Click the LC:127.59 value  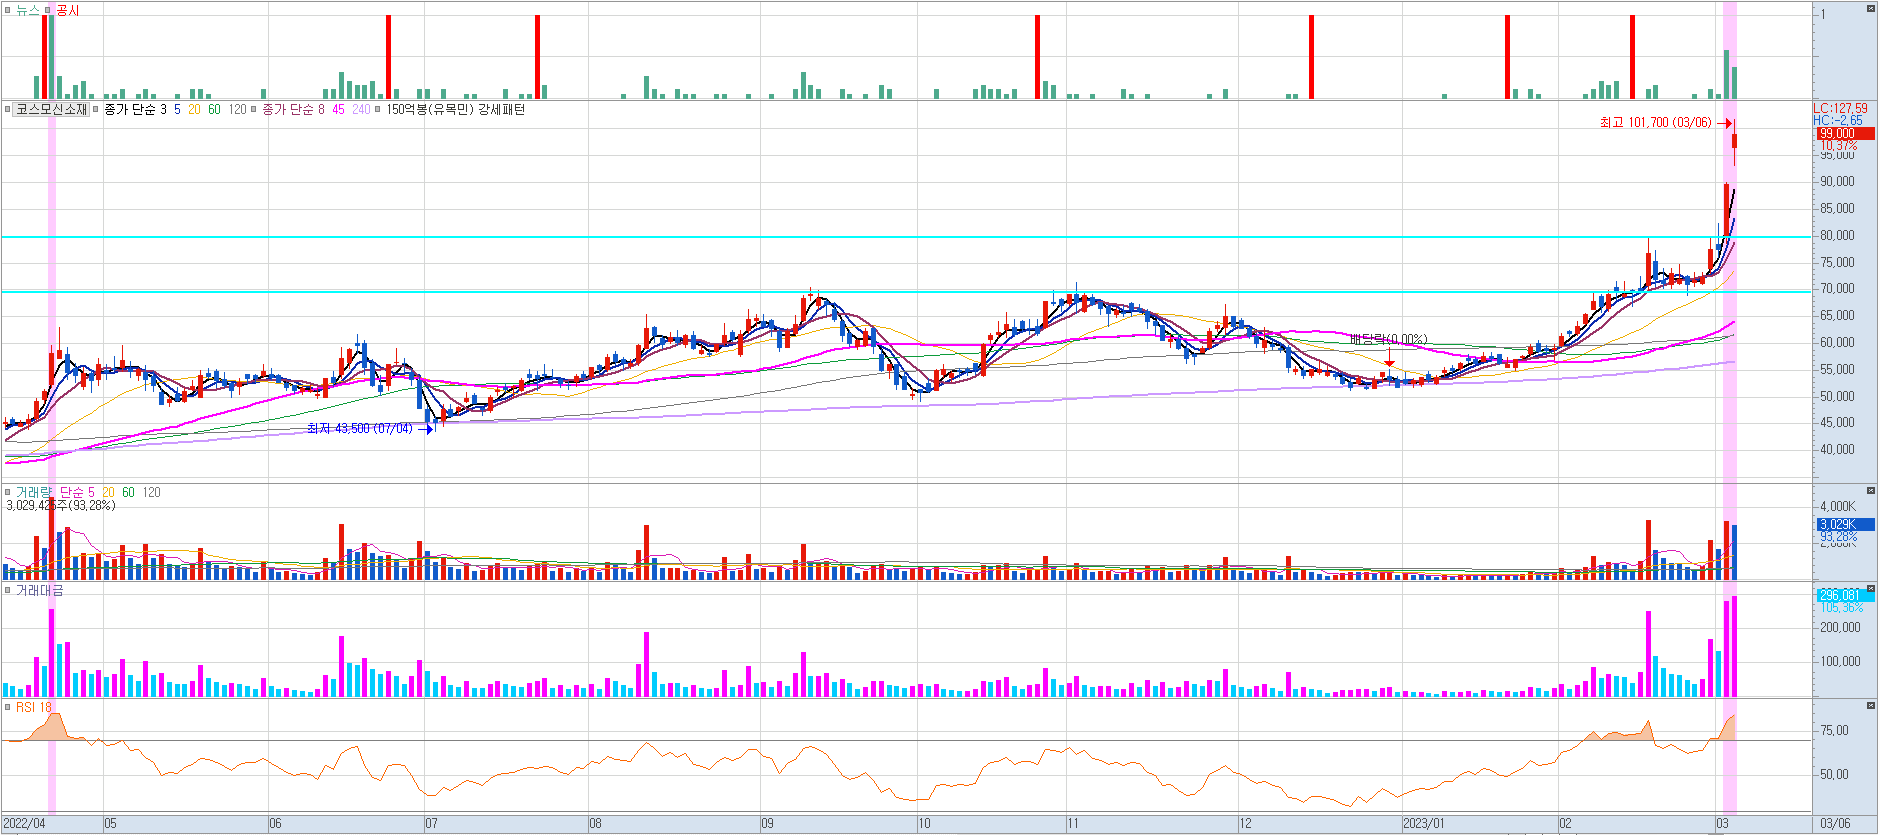pyautogui.click(x=1840, y=108)
